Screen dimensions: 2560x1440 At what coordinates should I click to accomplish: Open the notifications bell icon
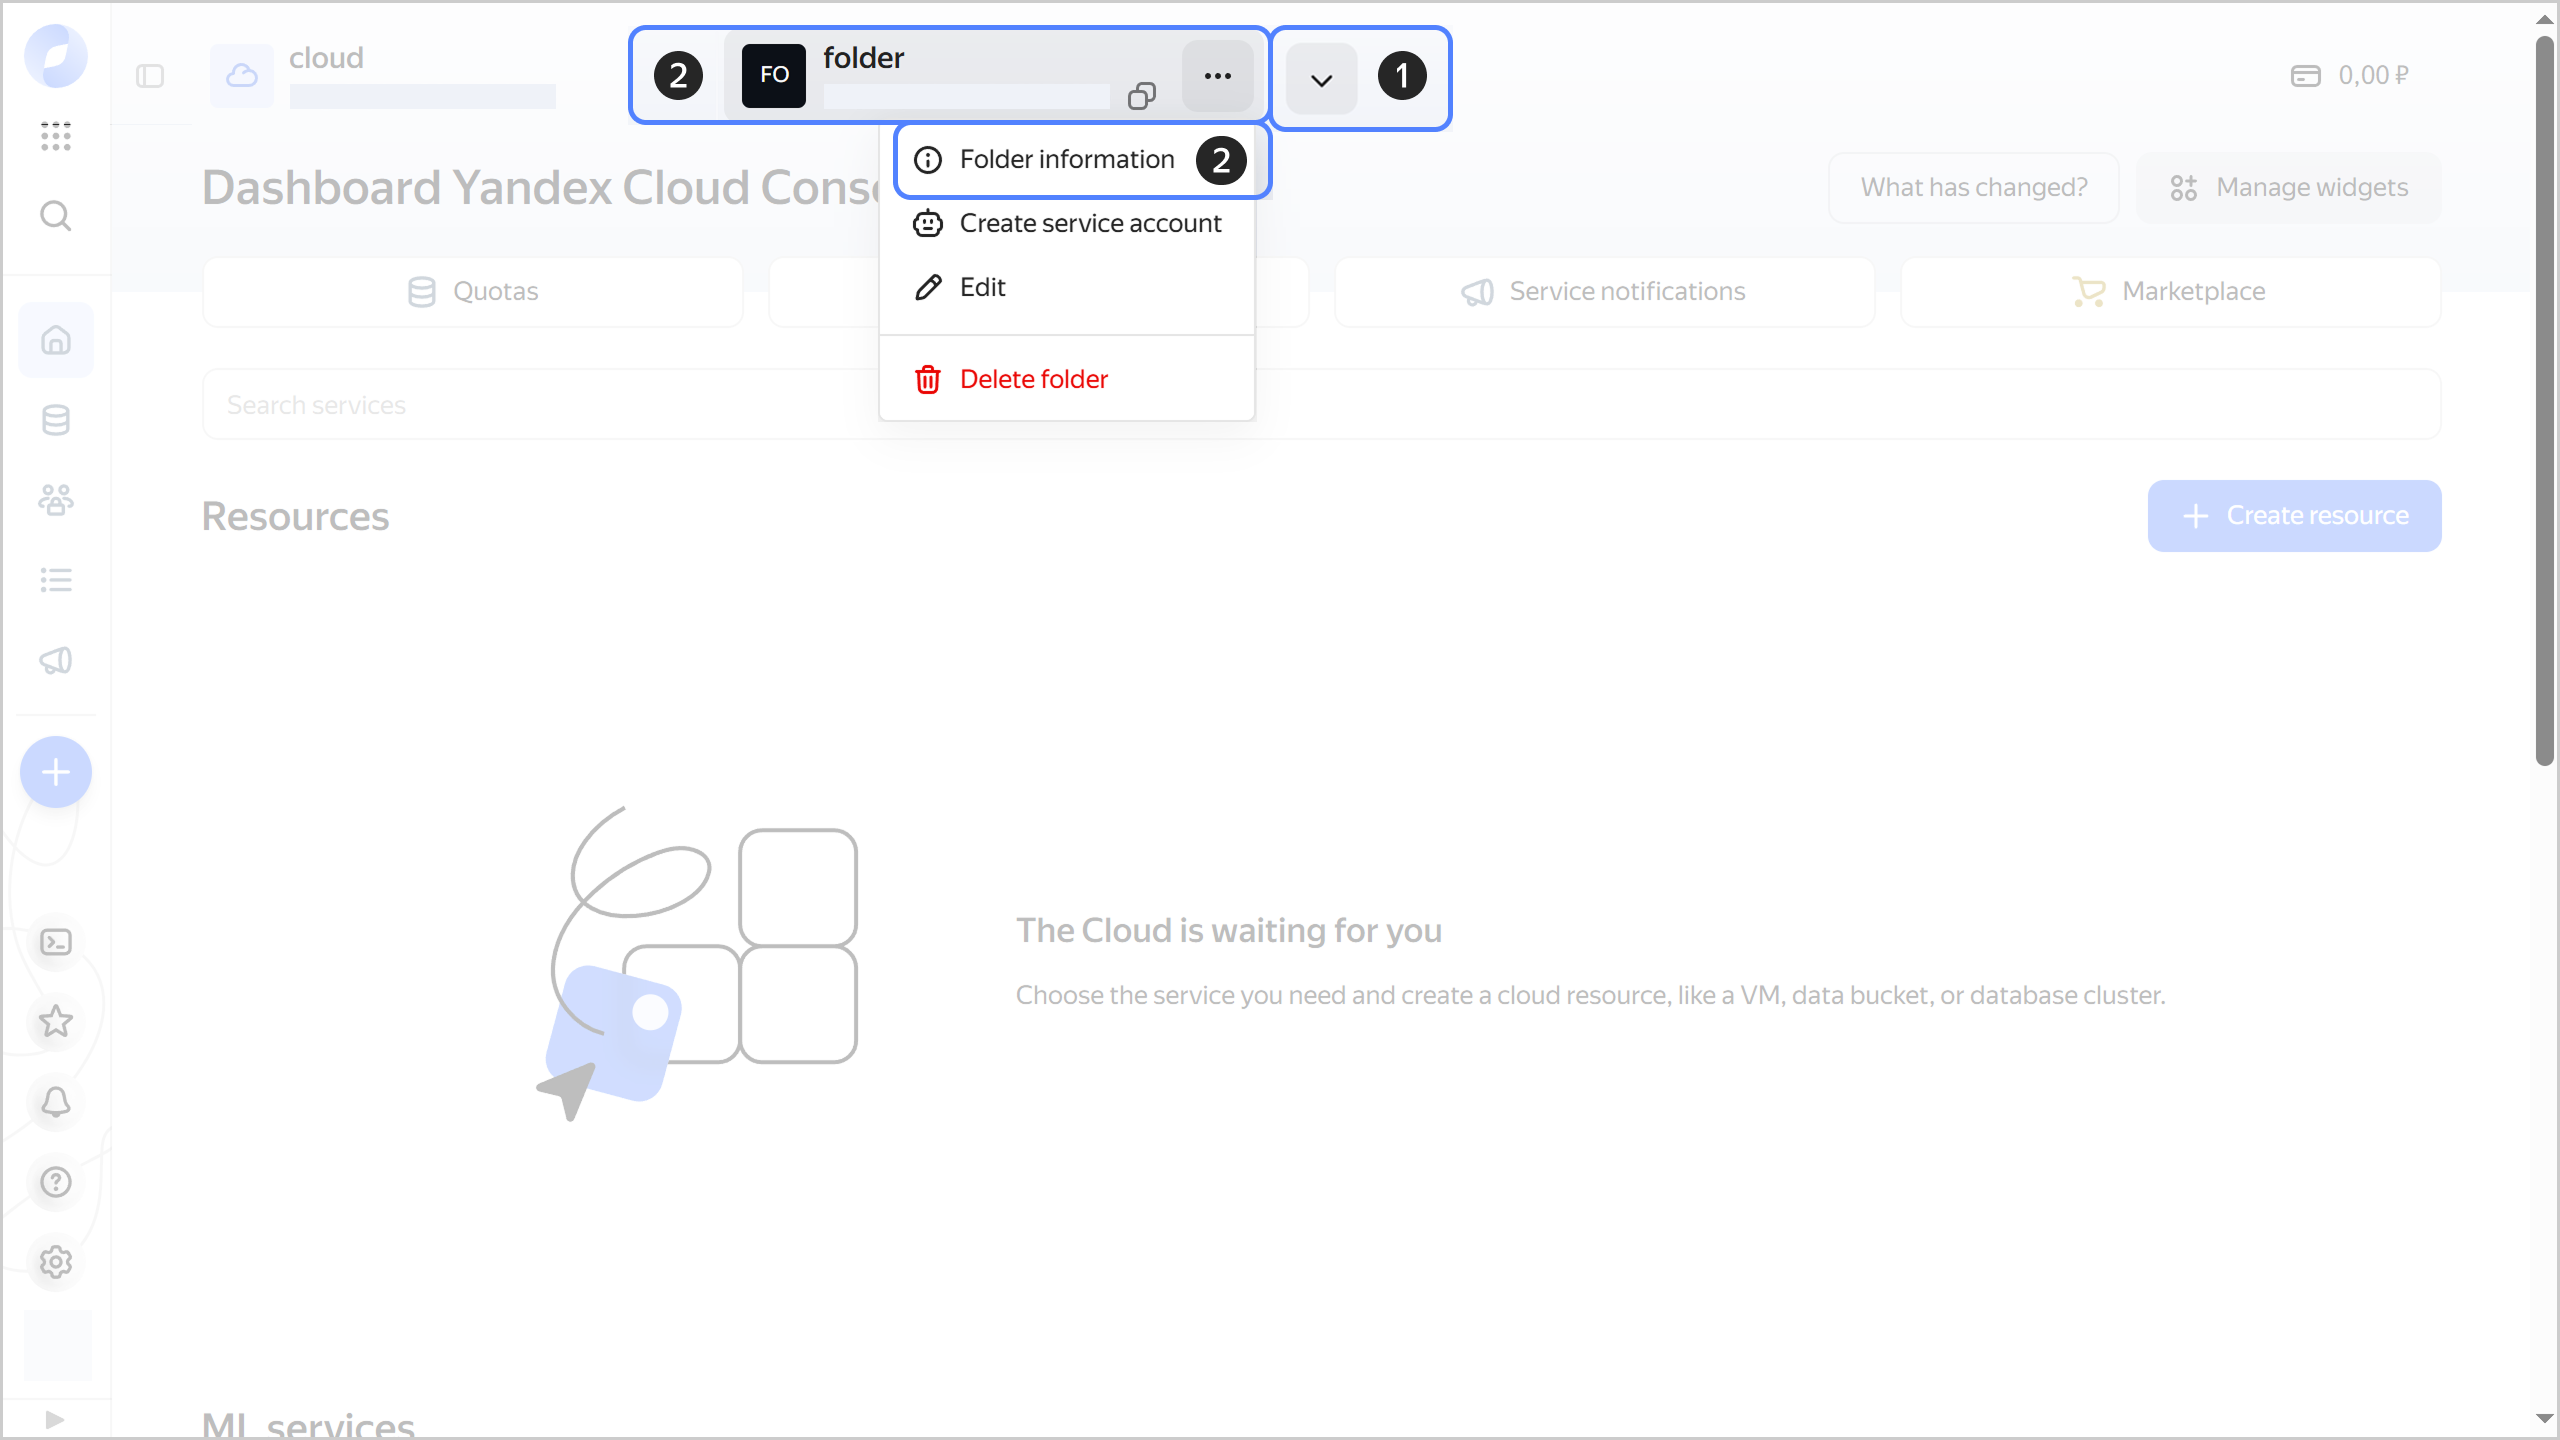coord(56,1102)
